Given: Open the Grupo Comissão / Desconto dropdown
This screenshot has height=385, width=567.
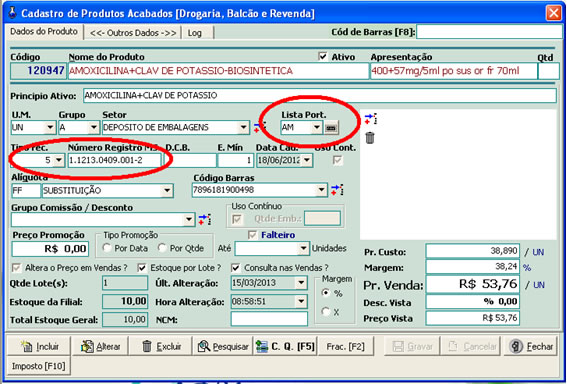Looking at the screenshot, I should coord(189,219).
